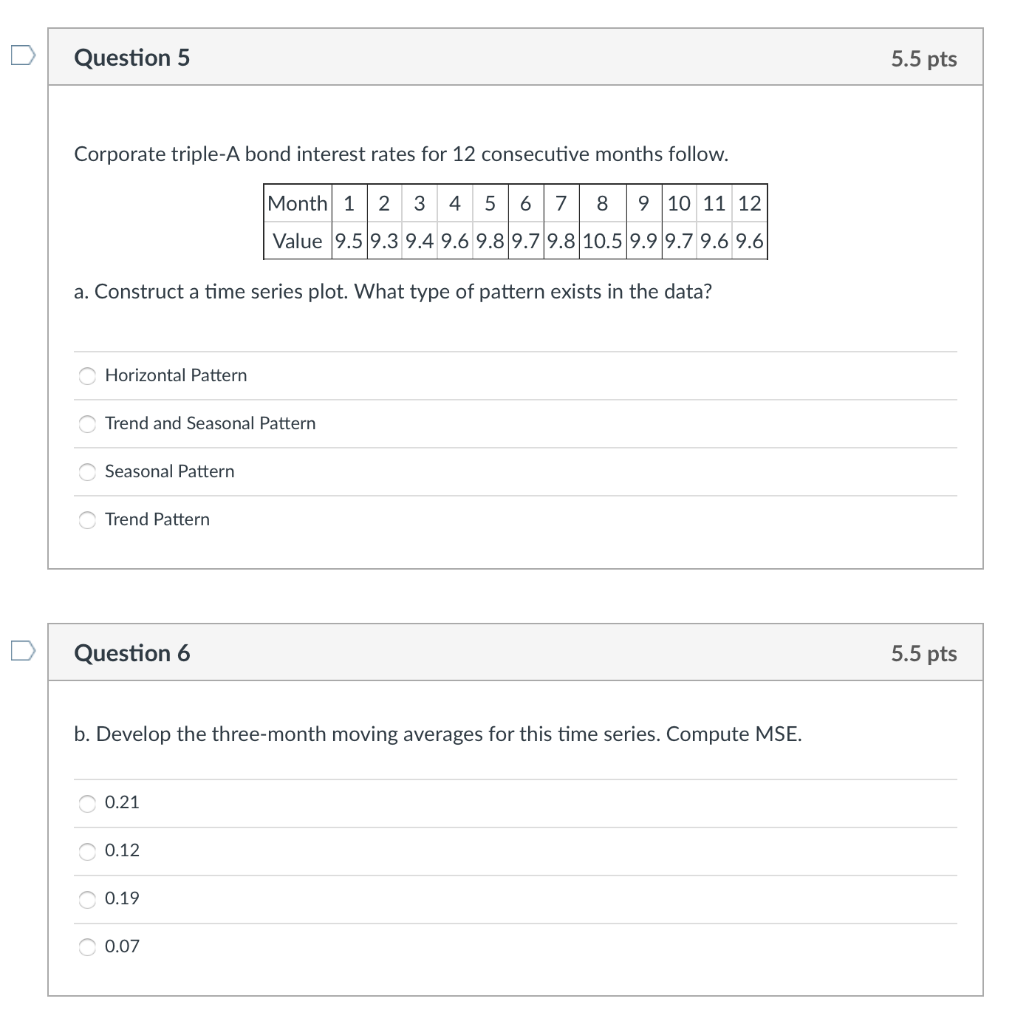The height and width of the screenshot is (1024, 1012).
Task: Click the Month header cell in the table
Action: (x=297, y=203)
